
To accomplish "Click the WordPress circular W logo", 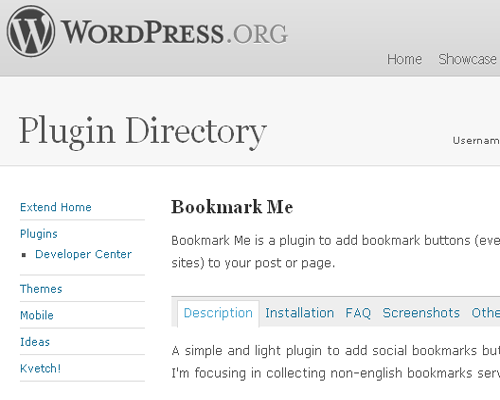I will [x=31, y=31].
